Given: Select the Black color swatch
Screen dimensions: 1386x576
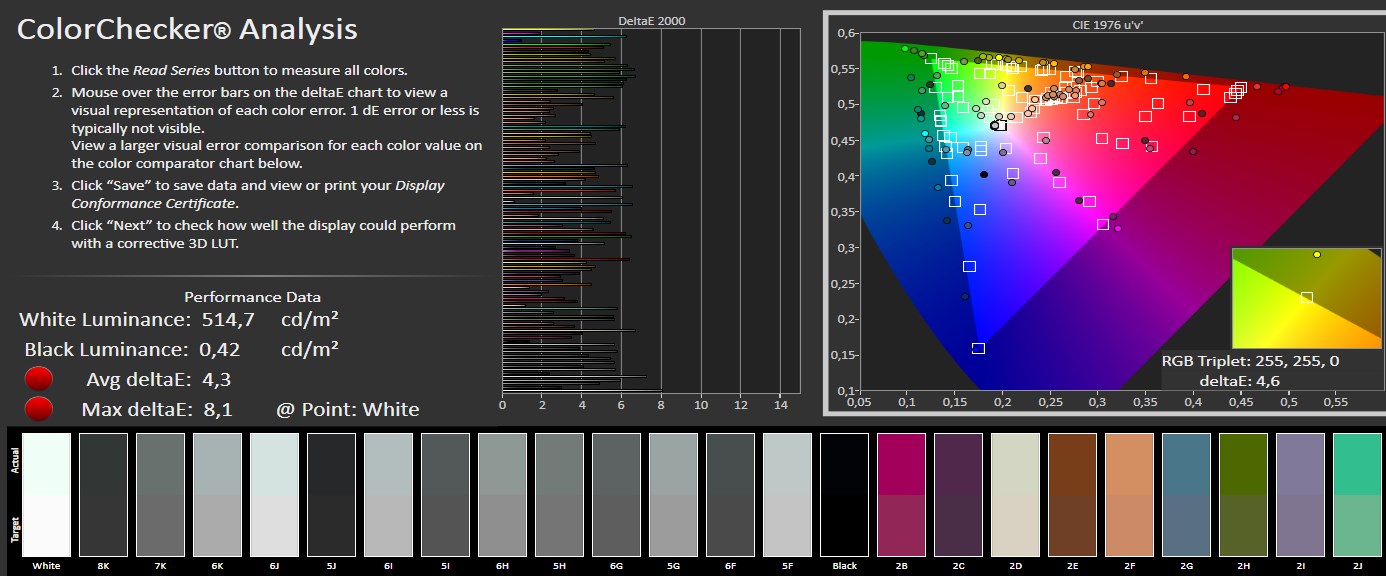Looking at the screenshot, I should 845,495.
